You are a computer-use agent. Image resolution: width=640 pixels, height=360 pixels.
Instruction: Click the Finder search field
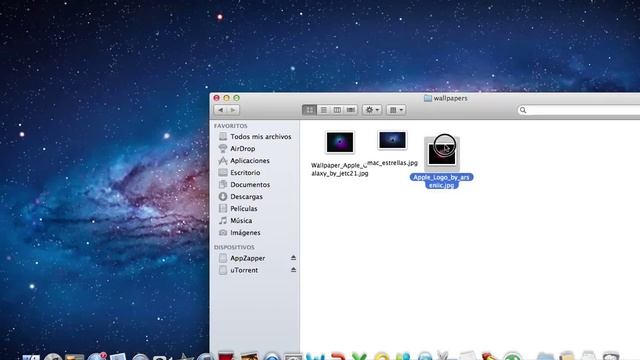(x=579, y=110)
